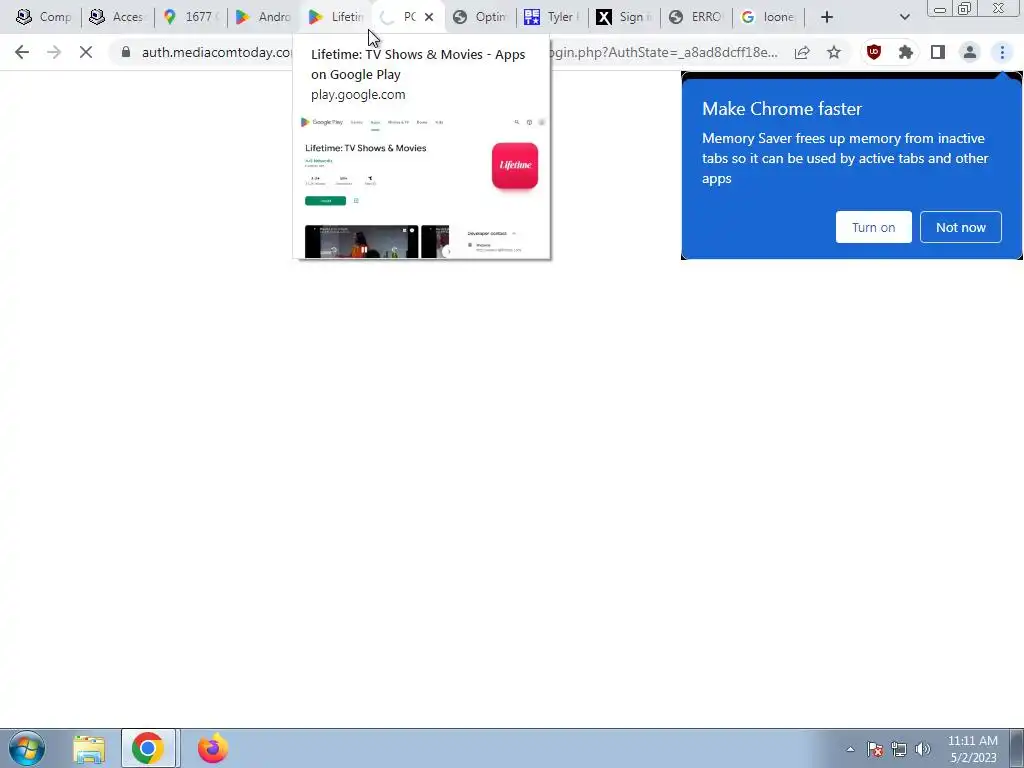Stop loading the page
The height and width of the screenshot is (768, 1024).
86,52
